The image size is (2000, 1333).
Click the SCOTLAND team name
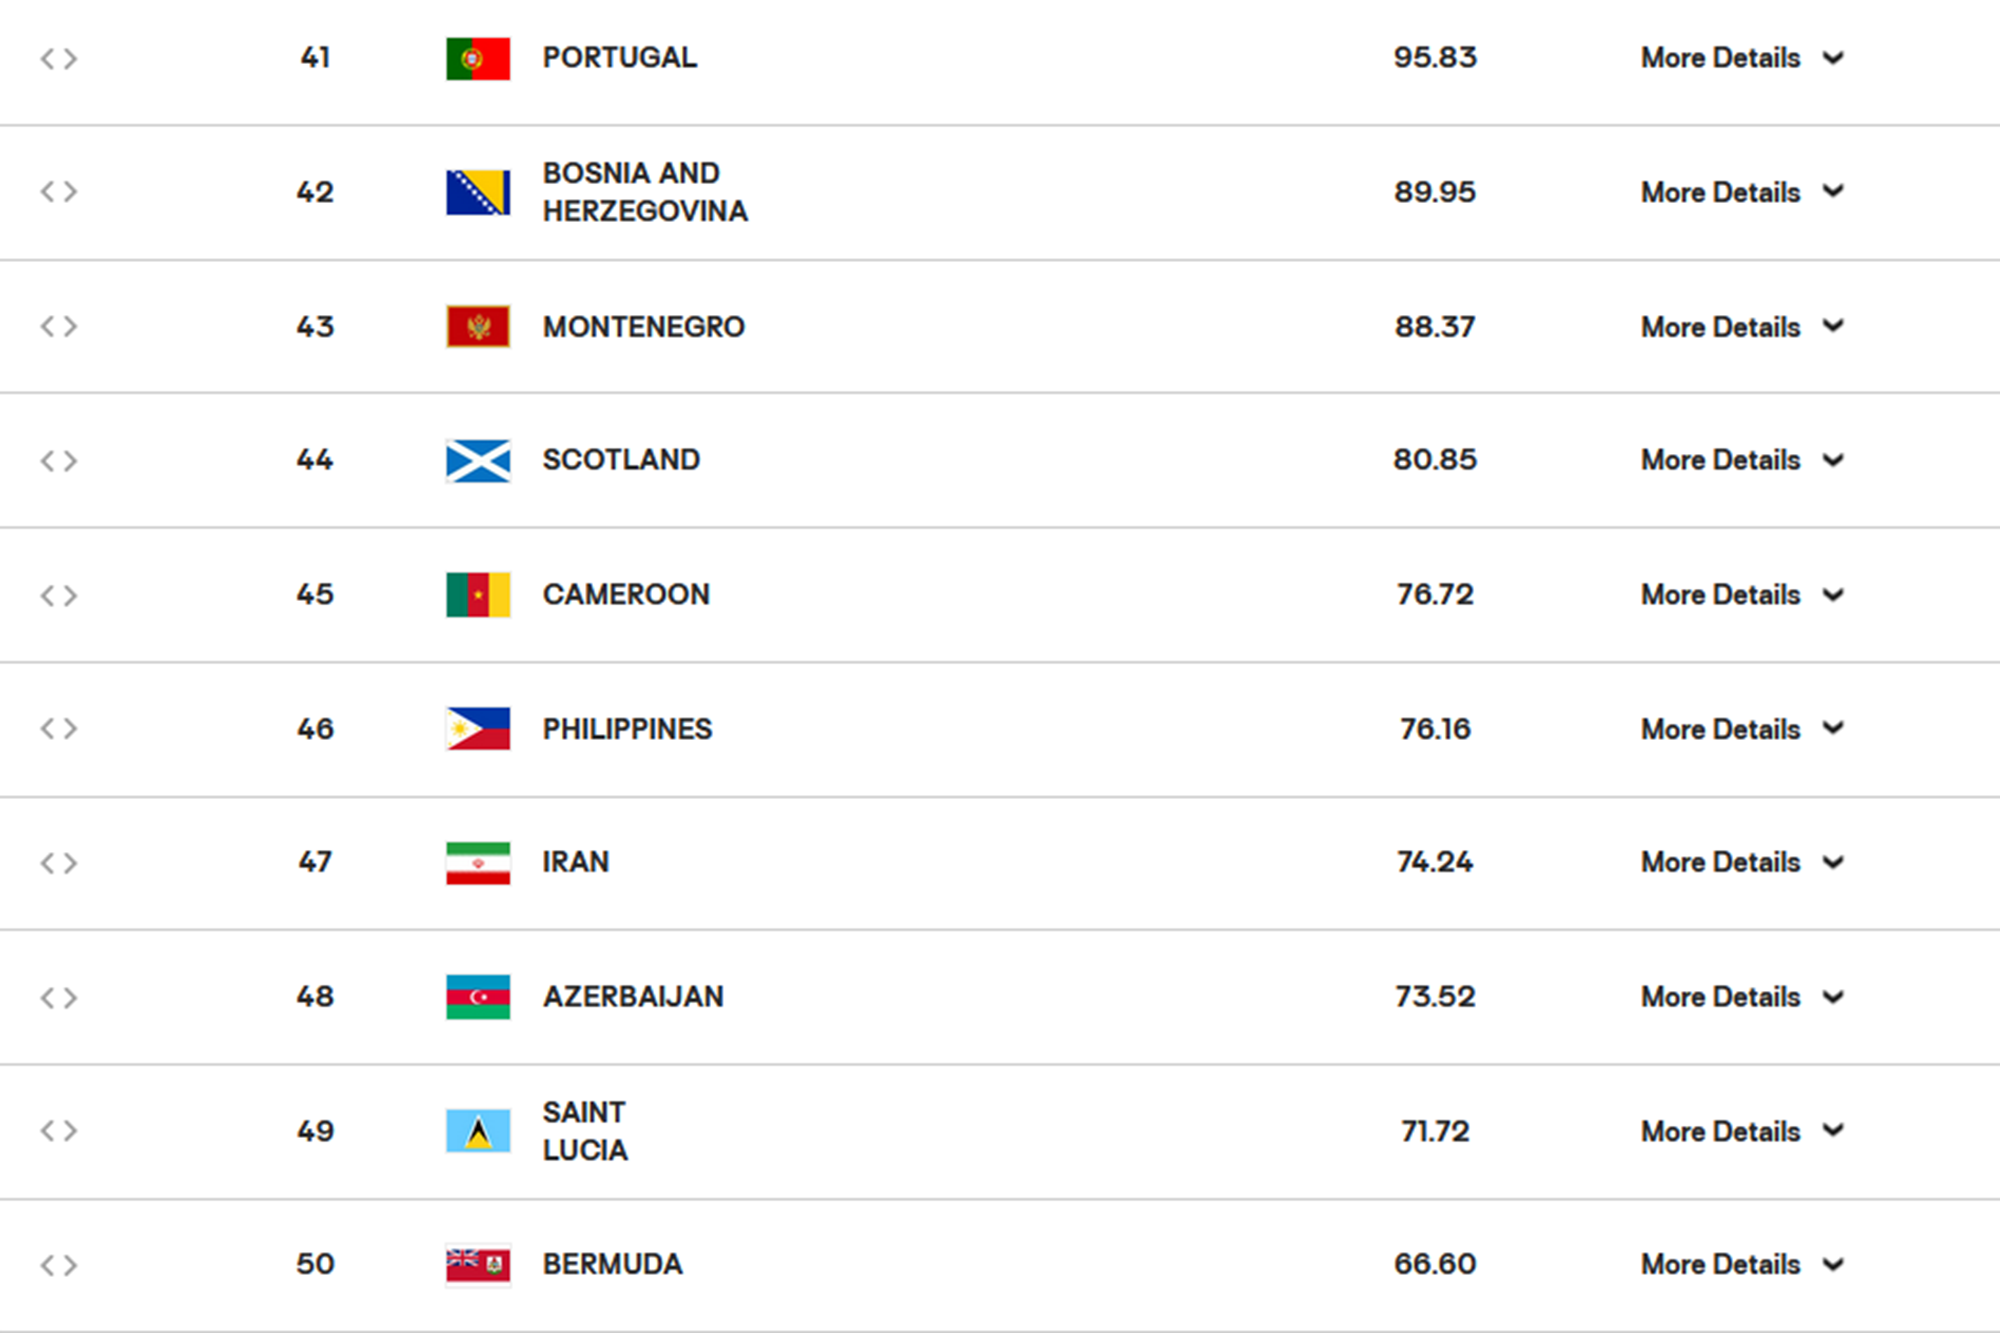[x=621, y=460]
